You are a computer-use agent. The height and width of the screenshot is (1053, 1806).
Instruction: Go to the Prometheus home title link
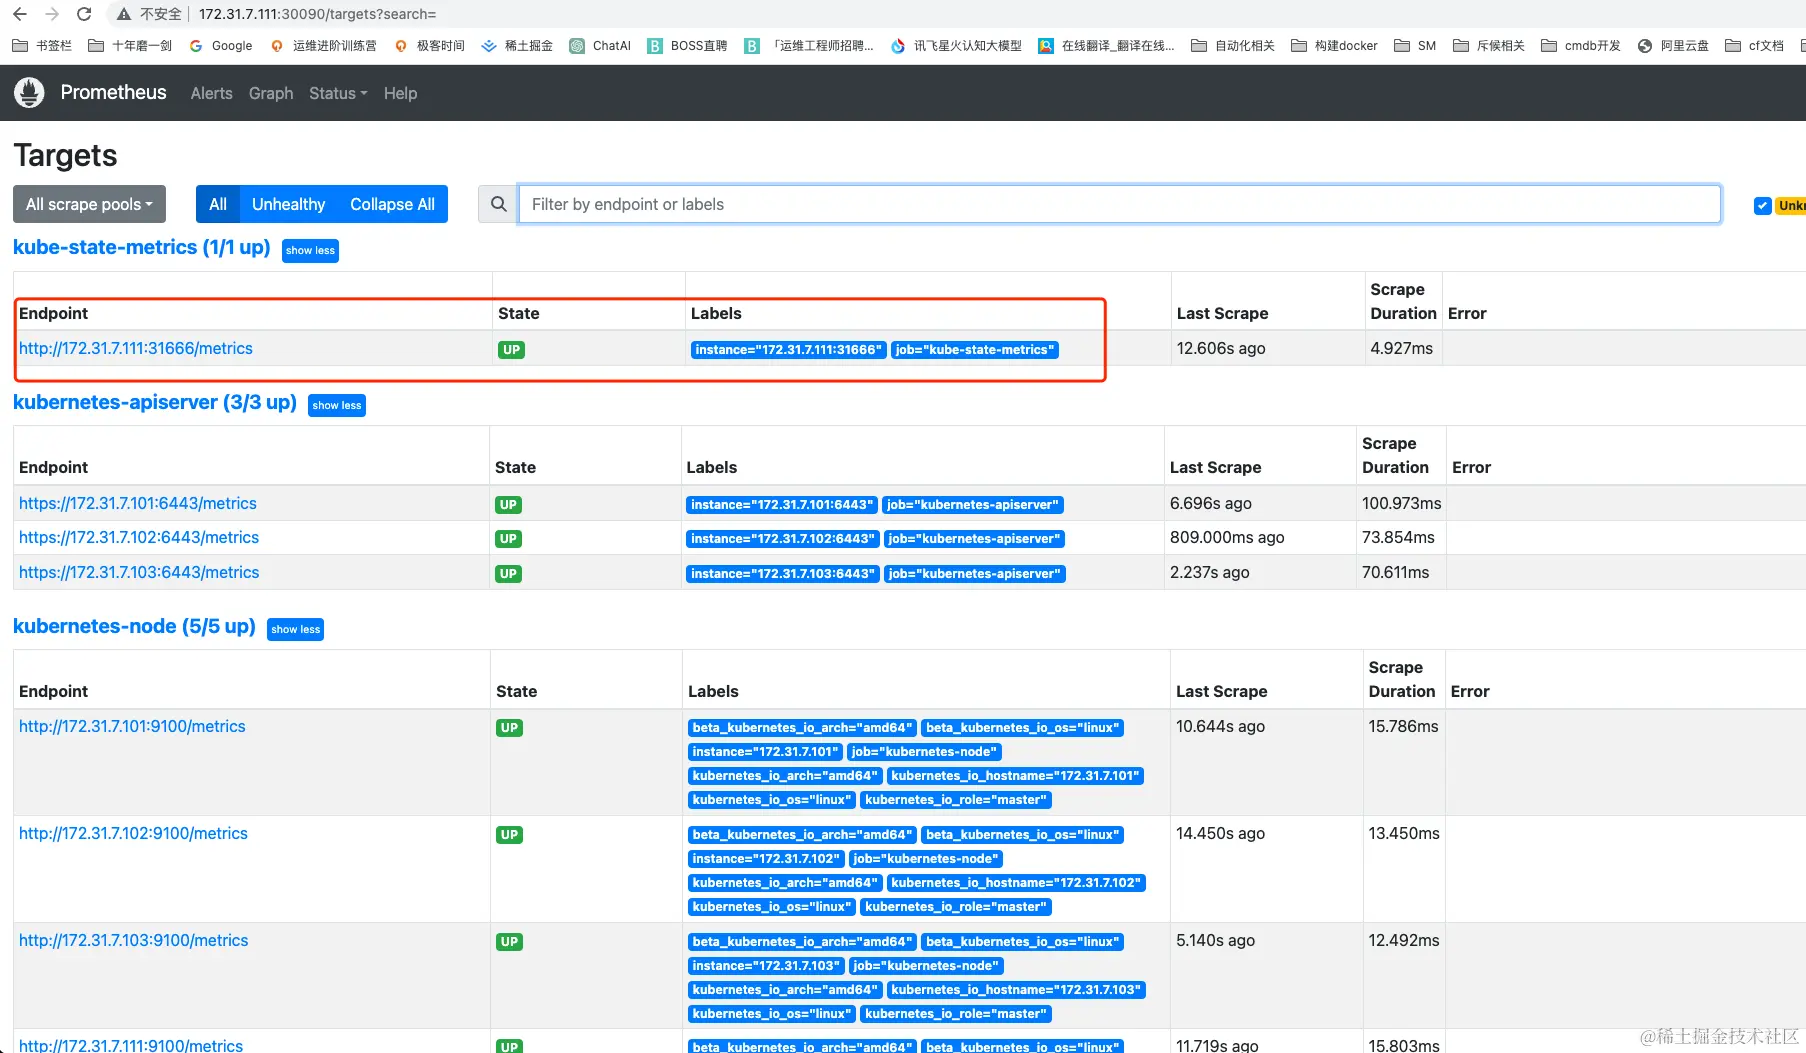coord(114,92)
